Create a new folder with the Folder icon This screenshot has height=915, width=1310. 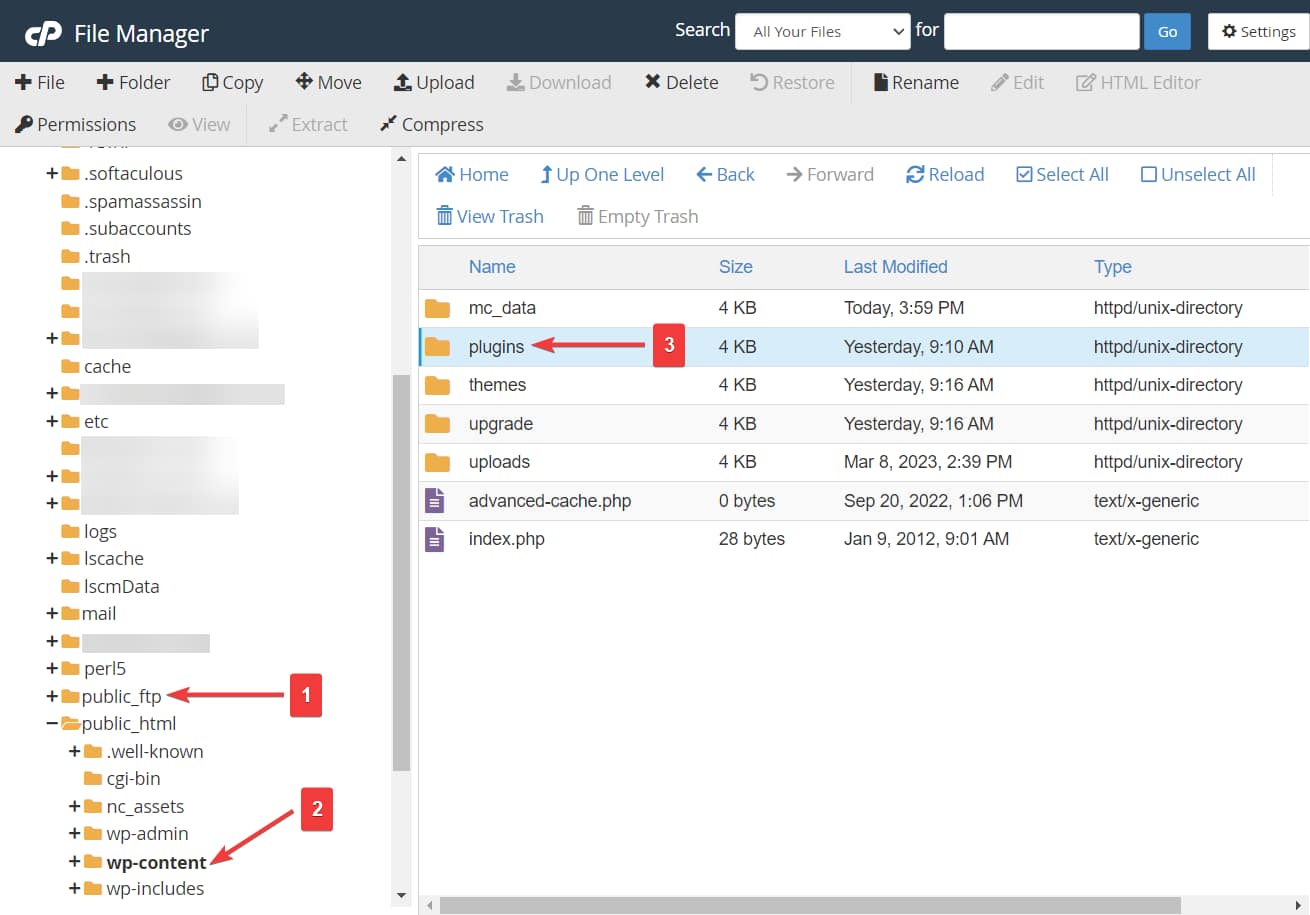click(x=133, y=82)
